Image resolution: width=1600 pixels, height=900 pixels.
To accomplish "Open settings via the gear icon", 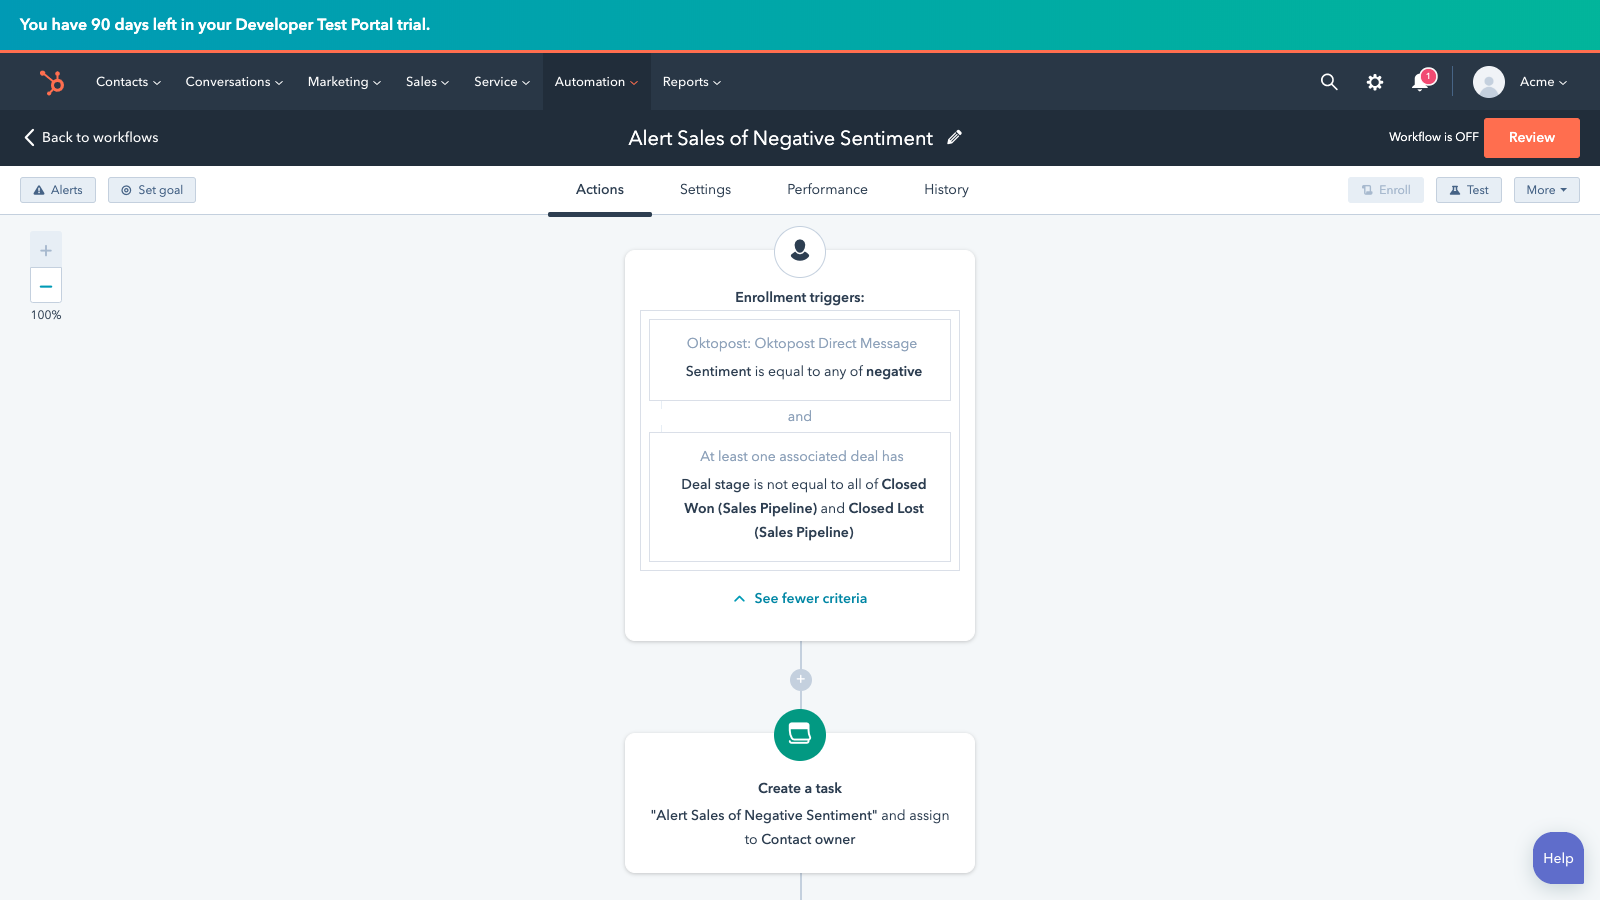I will point(1375,82).
